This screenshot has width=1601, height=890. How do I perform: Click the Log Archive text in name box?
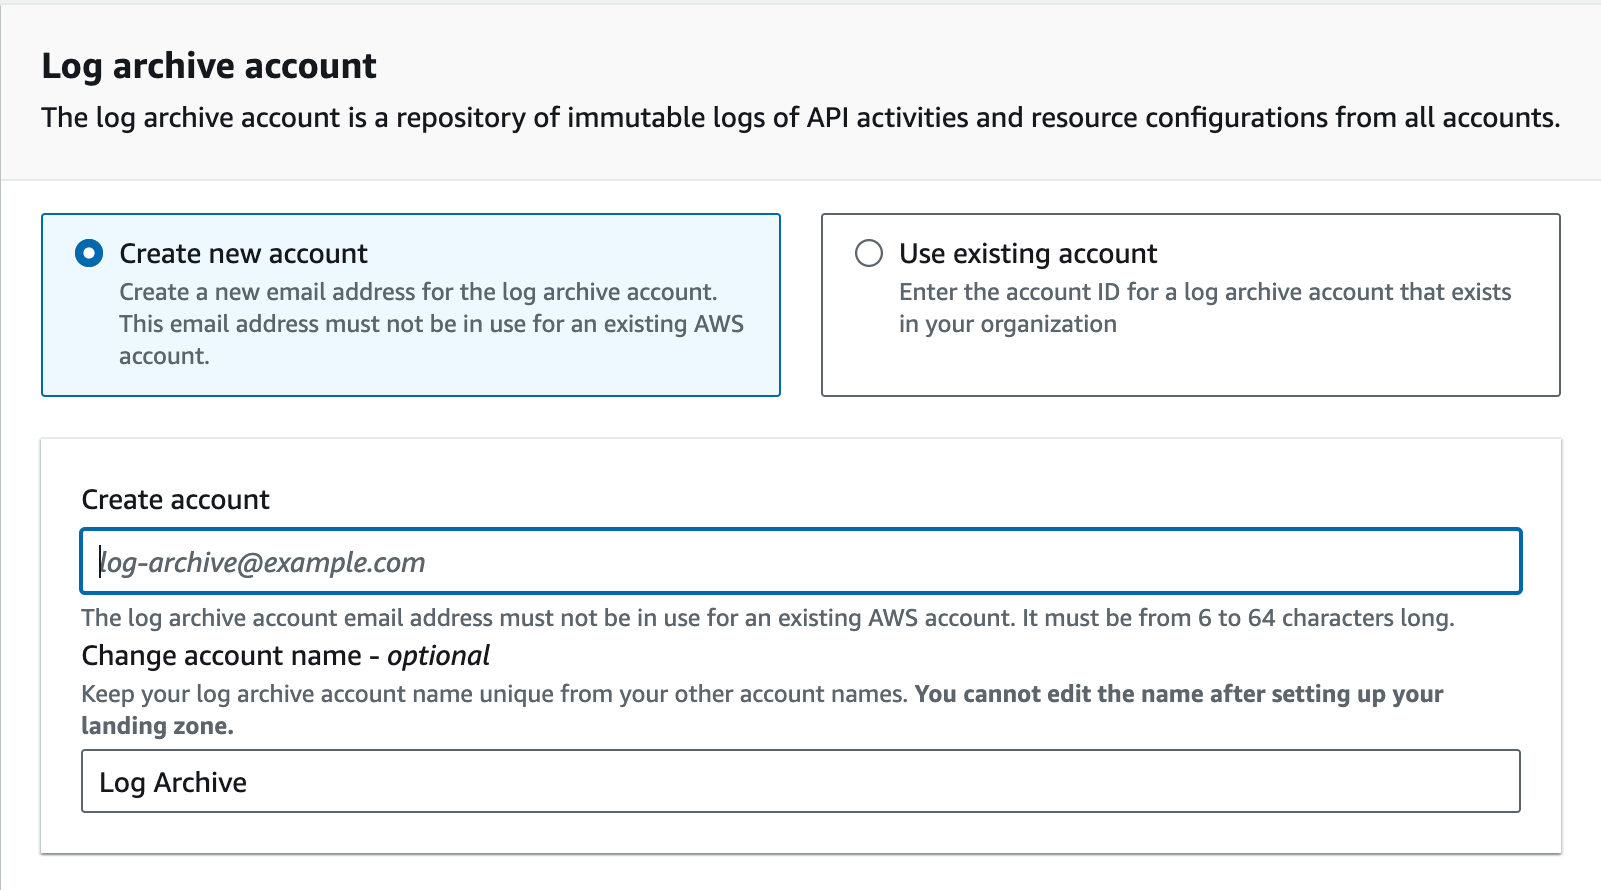point(173,782)
